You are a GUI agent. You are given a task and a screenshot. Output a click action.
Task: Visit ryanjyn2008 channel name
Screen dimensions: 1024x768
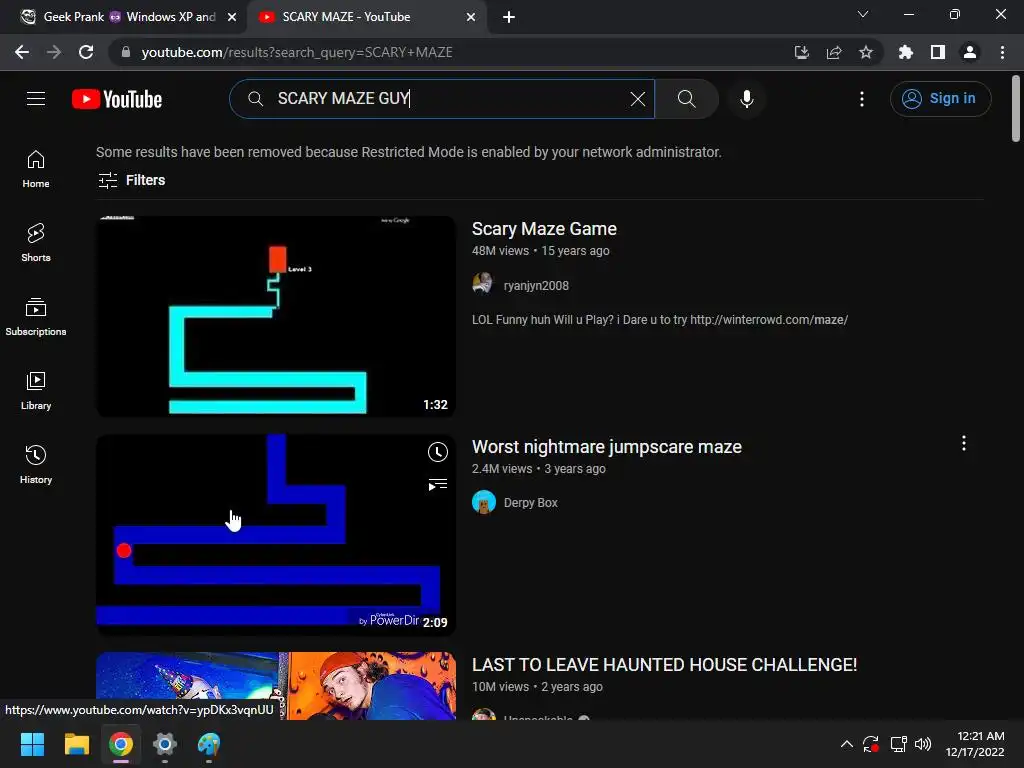pos(536,285)
